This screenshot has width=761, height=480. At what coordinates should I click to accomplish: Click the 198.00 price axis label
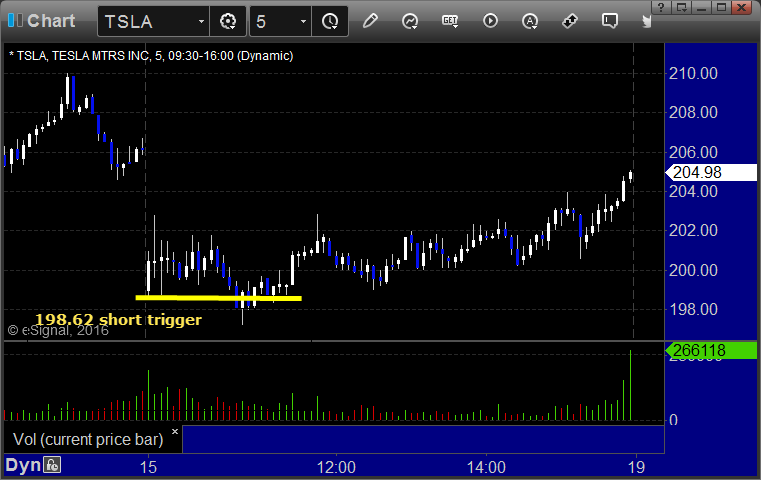coord(693,309)
